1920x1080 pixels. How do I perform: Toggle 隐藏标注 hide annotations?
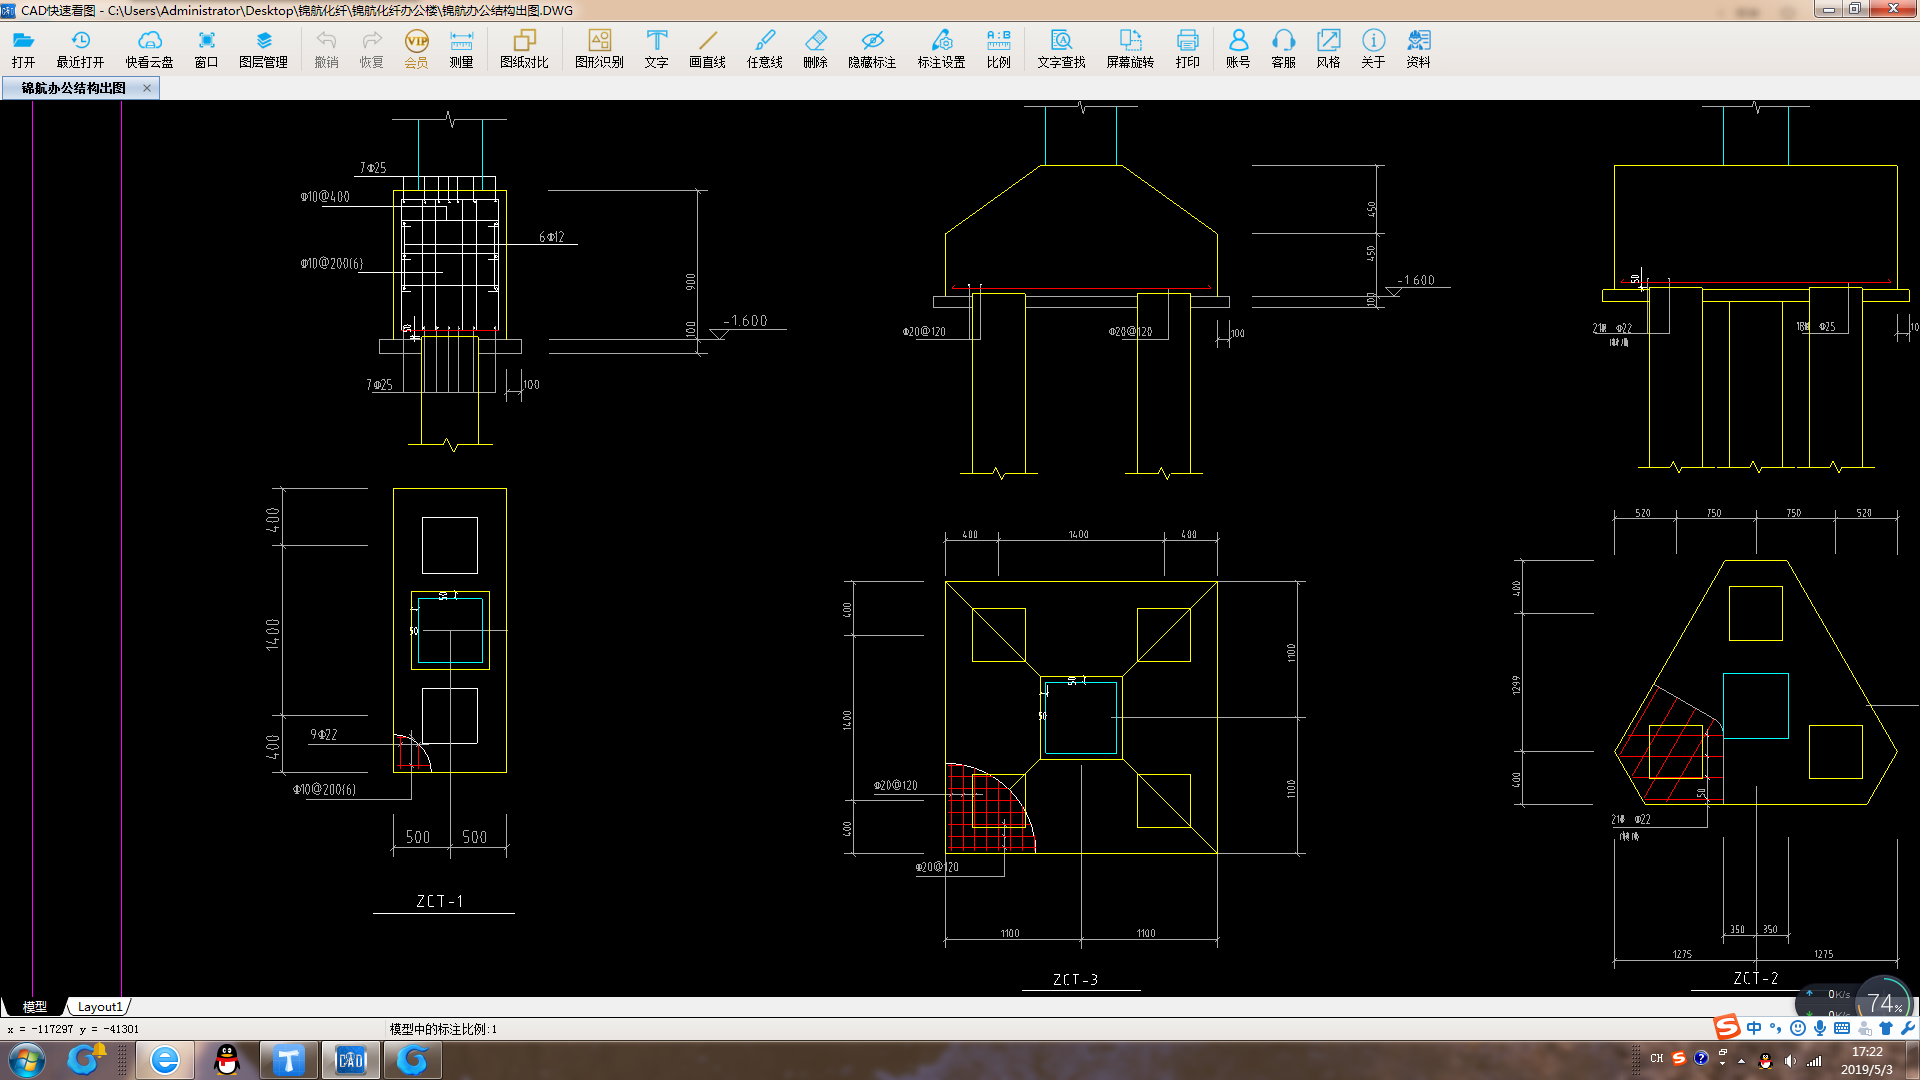pos(872,48)
